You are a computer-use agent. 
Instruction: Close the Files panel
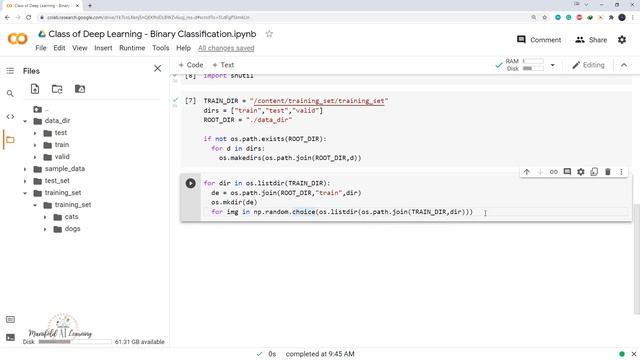tap(158, 69)
